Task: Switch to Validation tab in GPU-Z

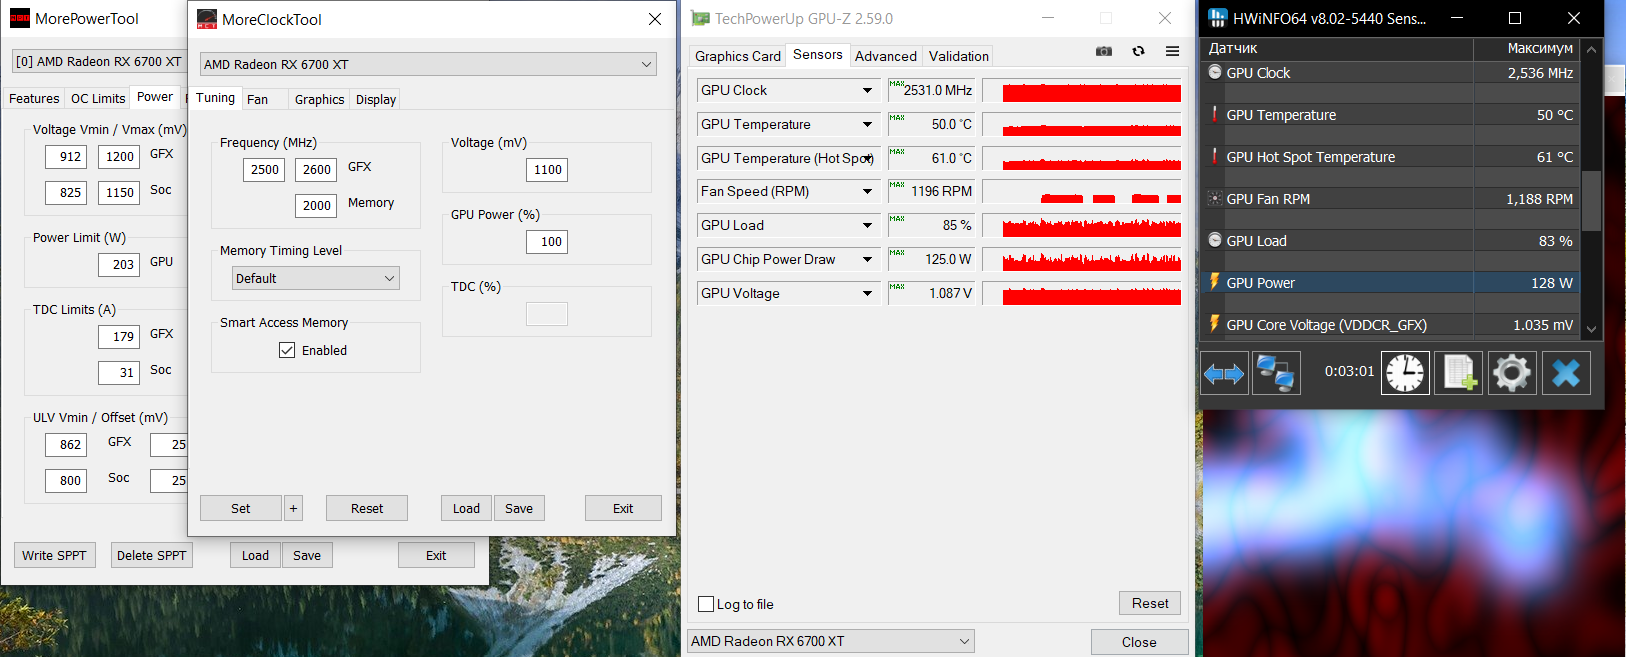Action: (958, 56)
